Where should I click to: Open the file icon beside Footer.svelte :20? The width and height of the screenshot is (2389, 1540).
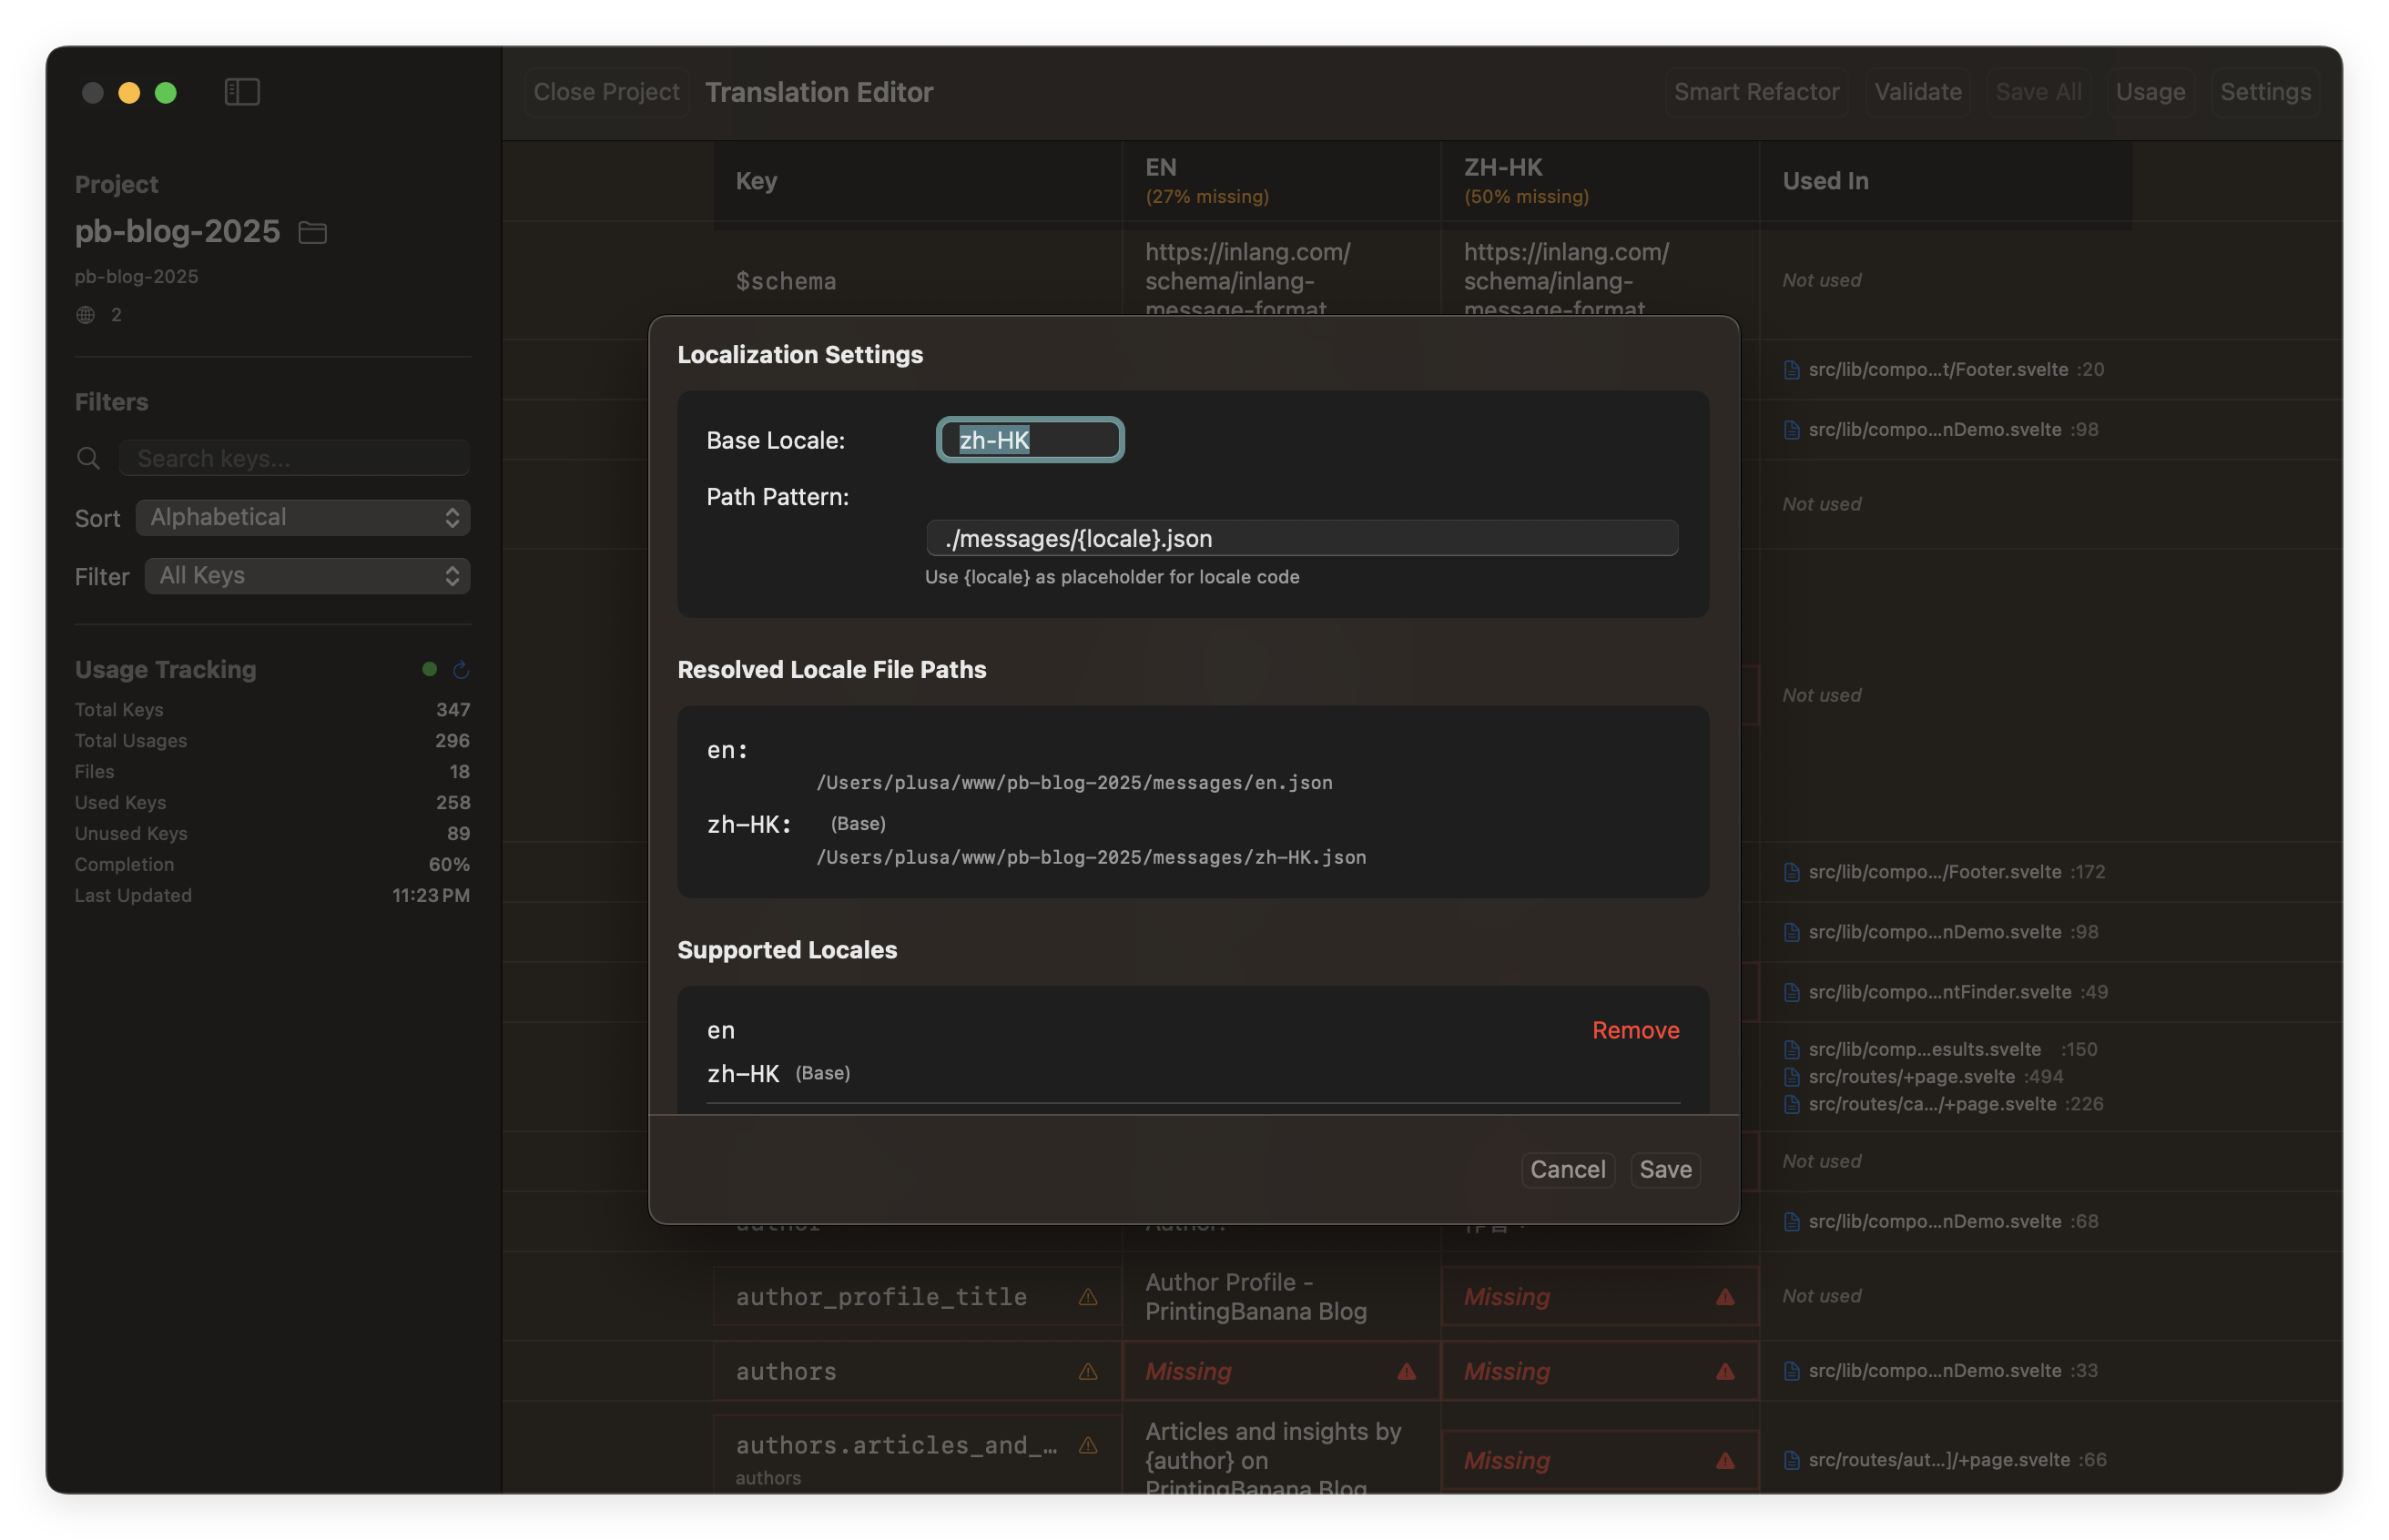1791,369
